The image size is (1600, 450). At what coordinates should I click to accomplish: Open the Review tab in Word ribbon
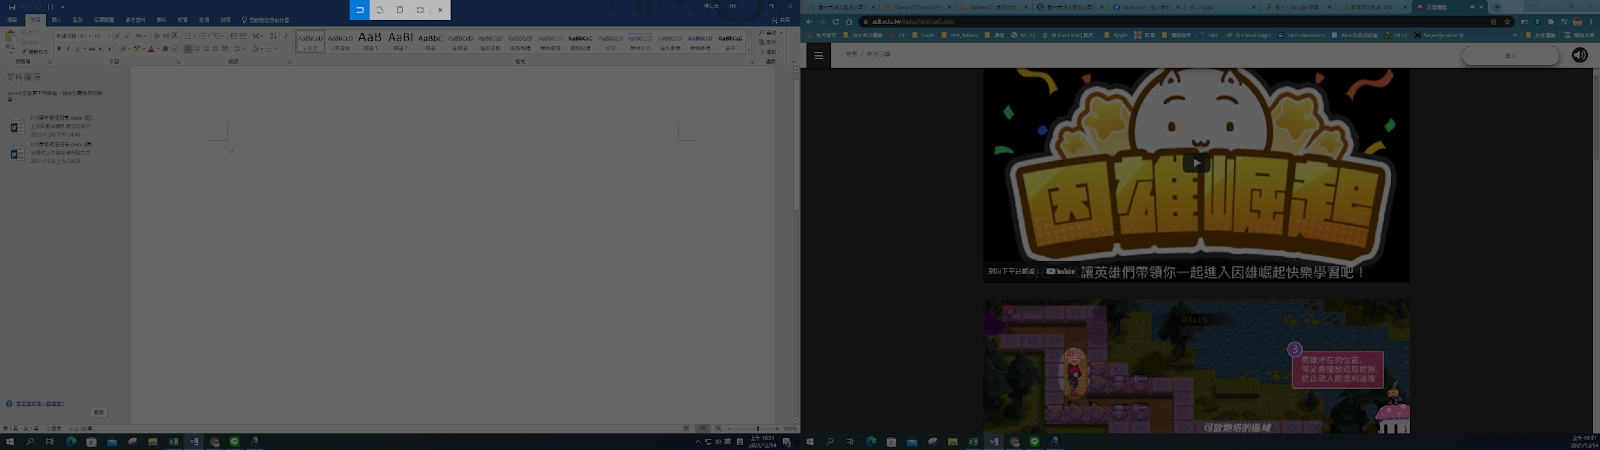point(182,19)
